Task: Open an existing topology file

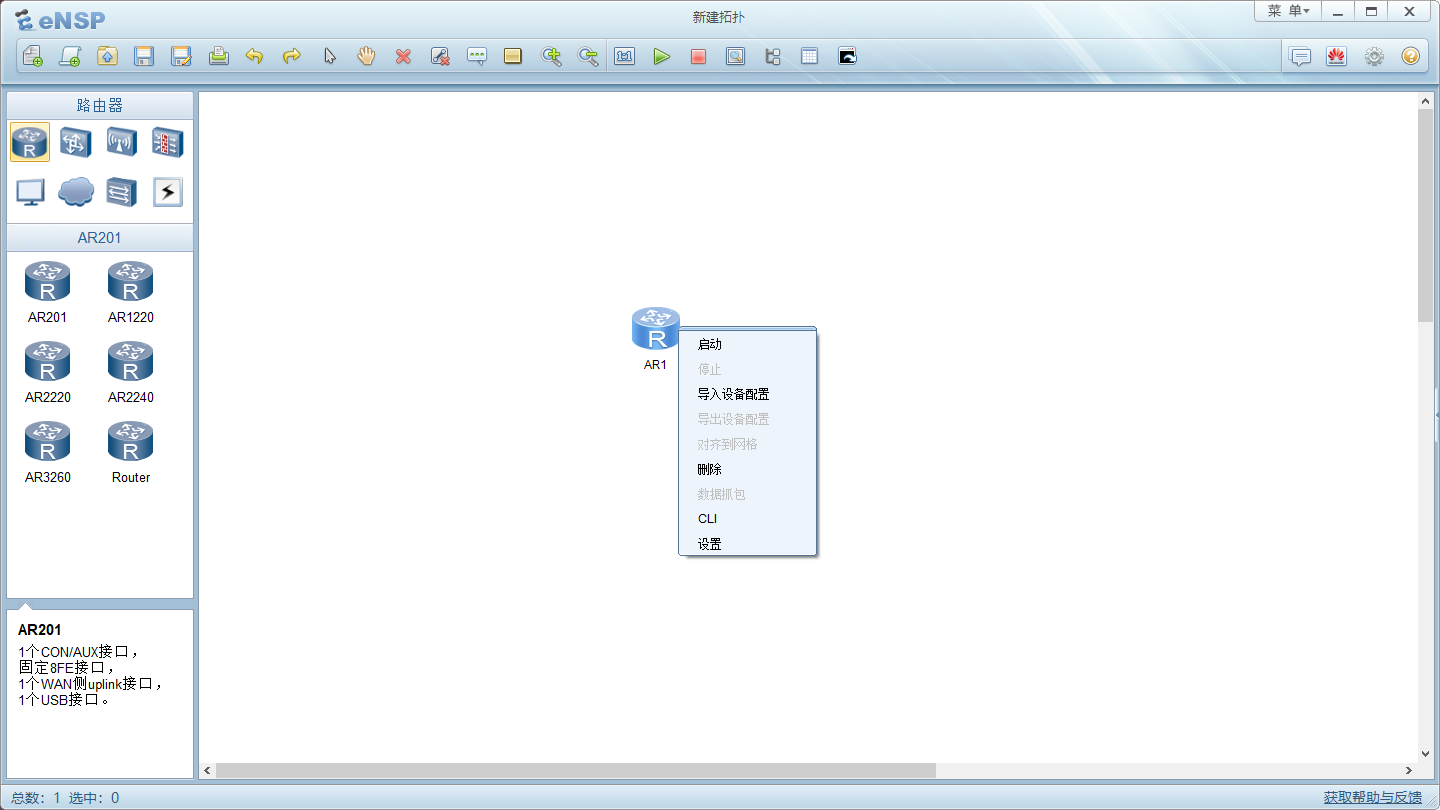Action: point(107,56)
